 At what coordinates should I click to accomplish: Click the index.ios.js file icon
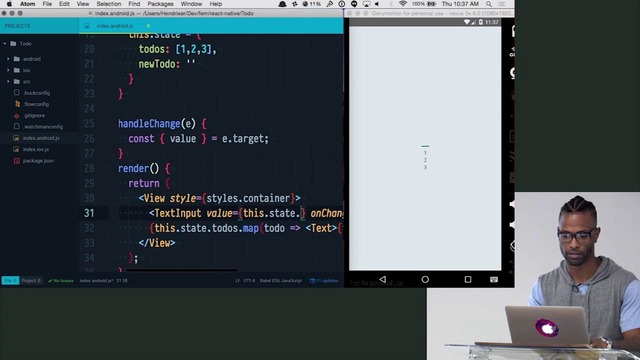pyautogui.click(x=17, y=149)
